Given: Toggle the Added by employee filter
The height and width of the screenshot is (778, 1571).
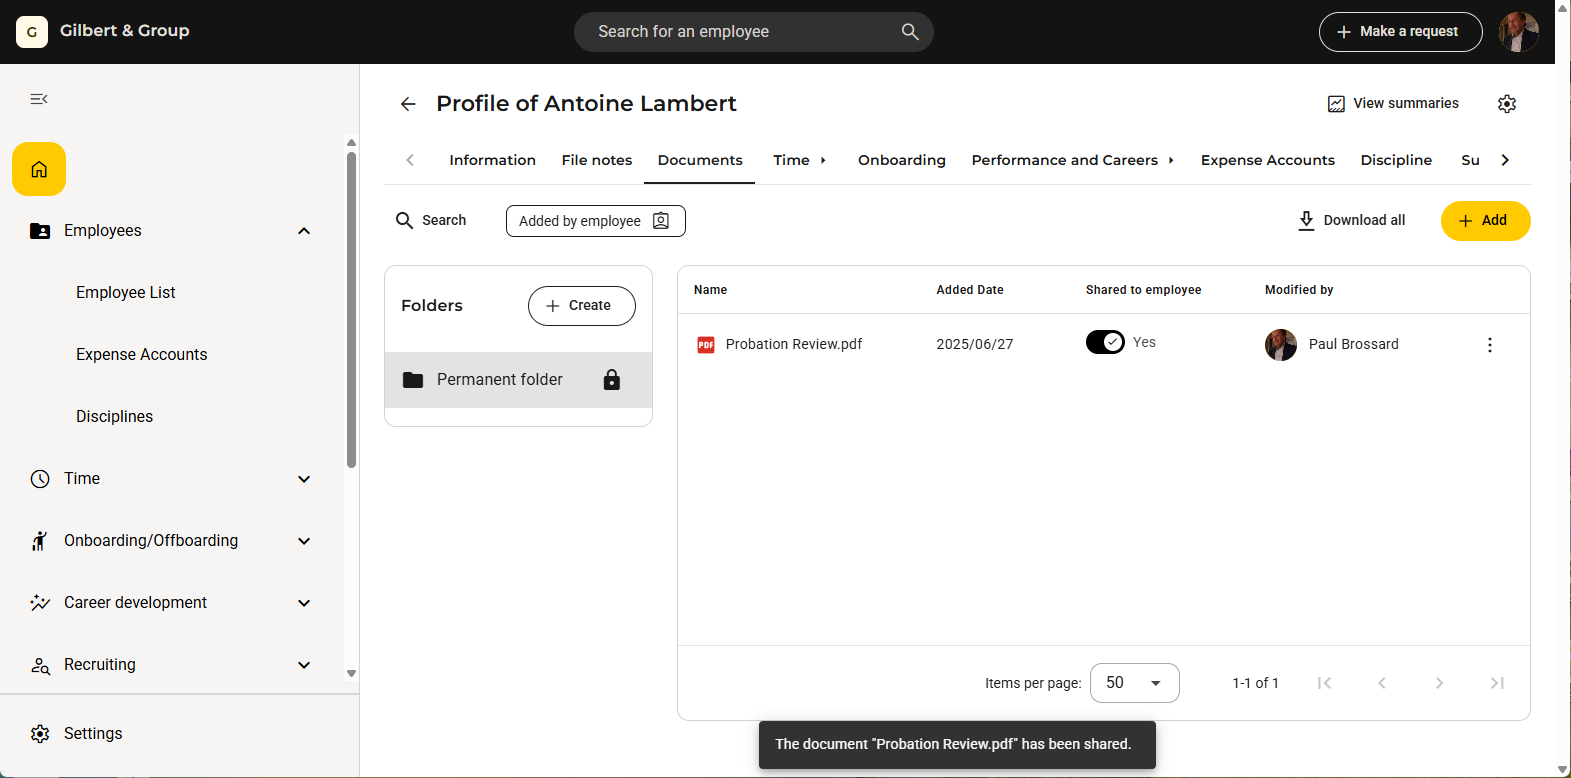Looking at the screenshot, I should coord(595,221).
